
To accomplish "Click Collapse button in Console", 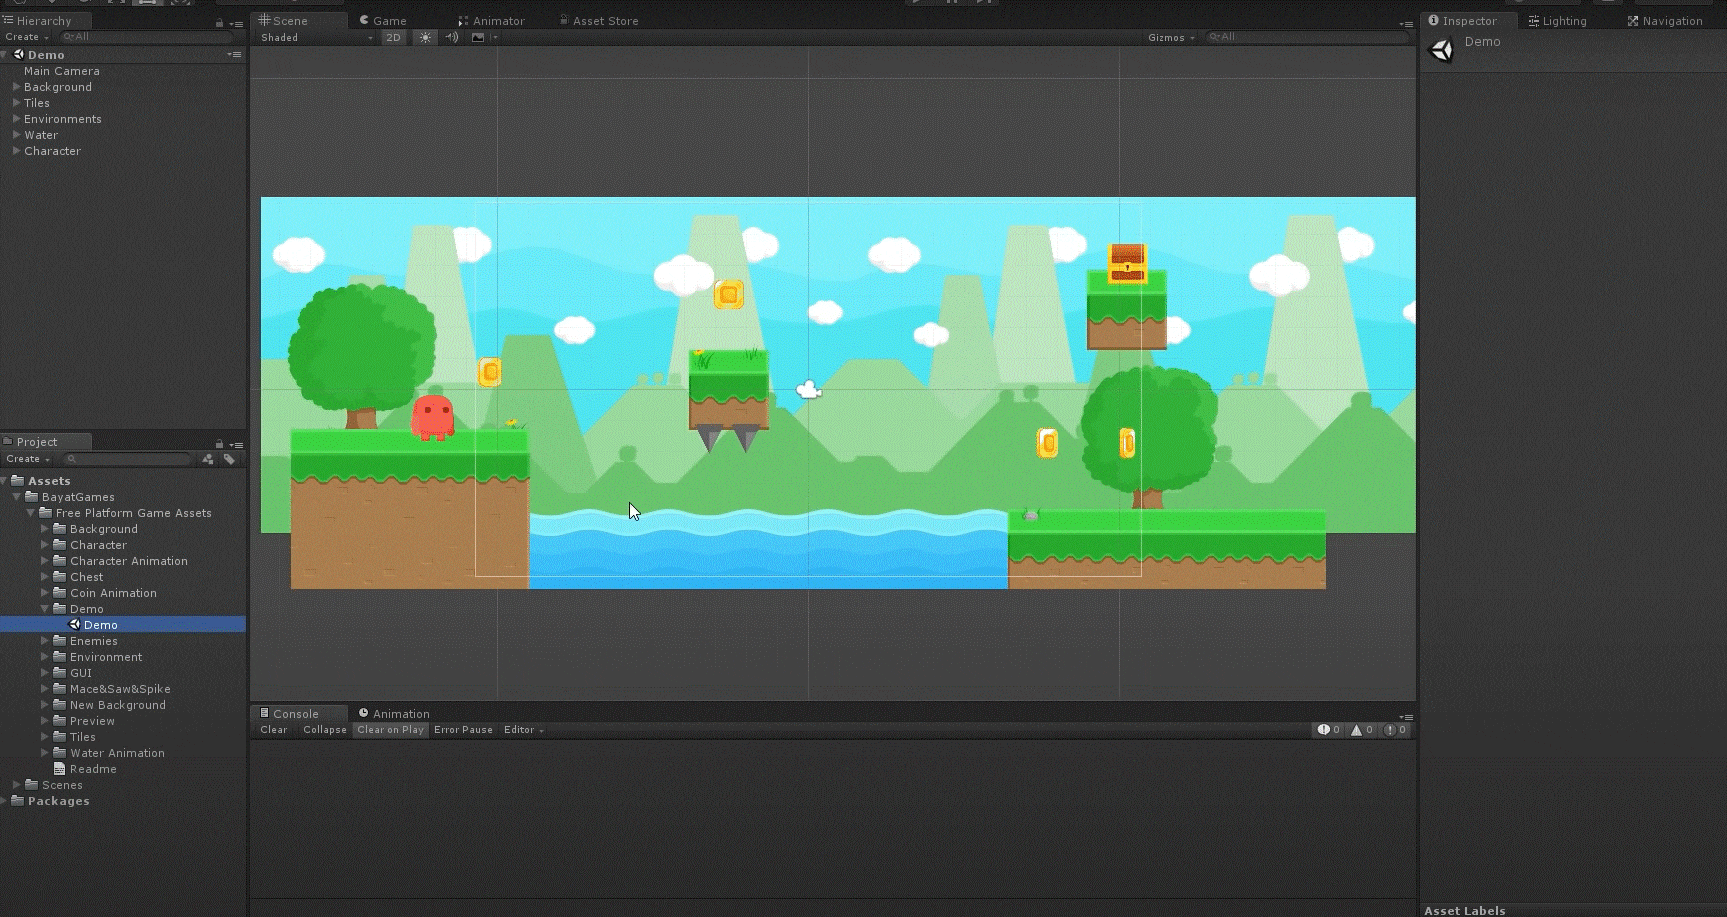I will click(x=325, y=730).
